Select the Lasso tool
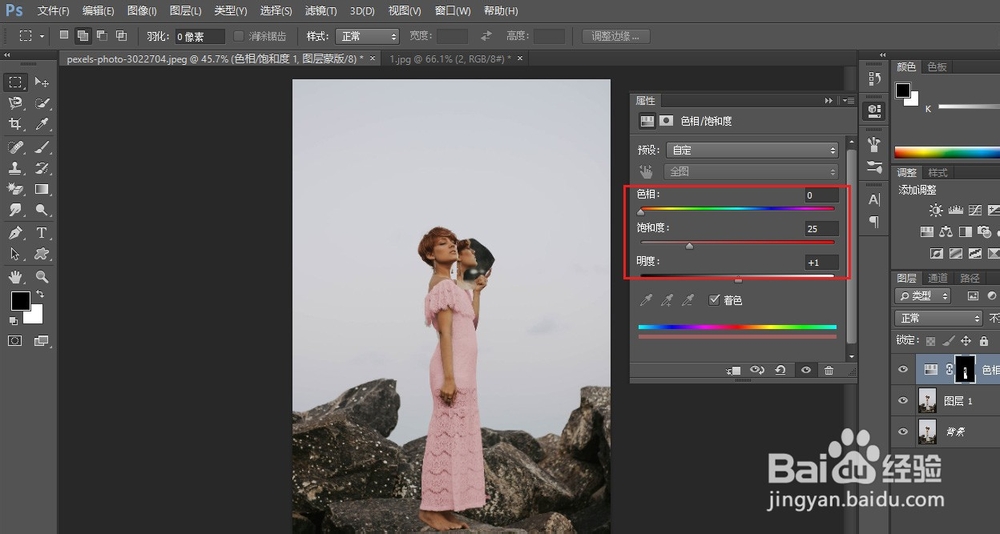This screenshot has width=1000, height=534. [15, 103]
